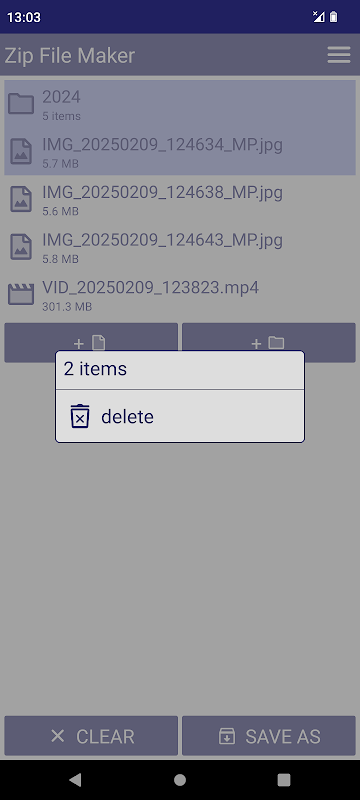Tap Android home navigation button

tap(180, 779)
